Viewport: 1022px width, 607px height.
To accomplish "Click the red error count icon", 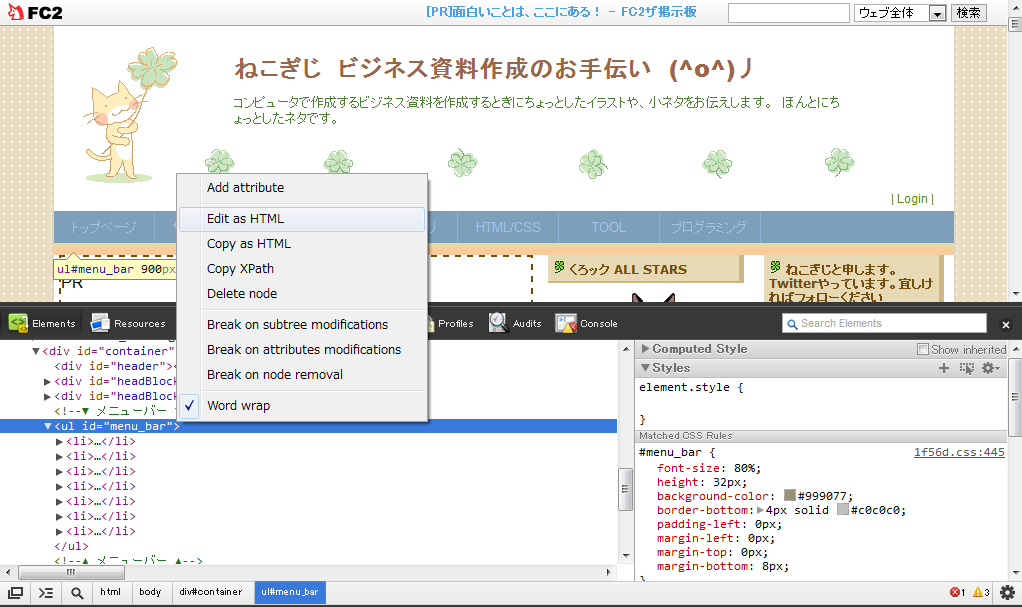I will pos(954,592).
